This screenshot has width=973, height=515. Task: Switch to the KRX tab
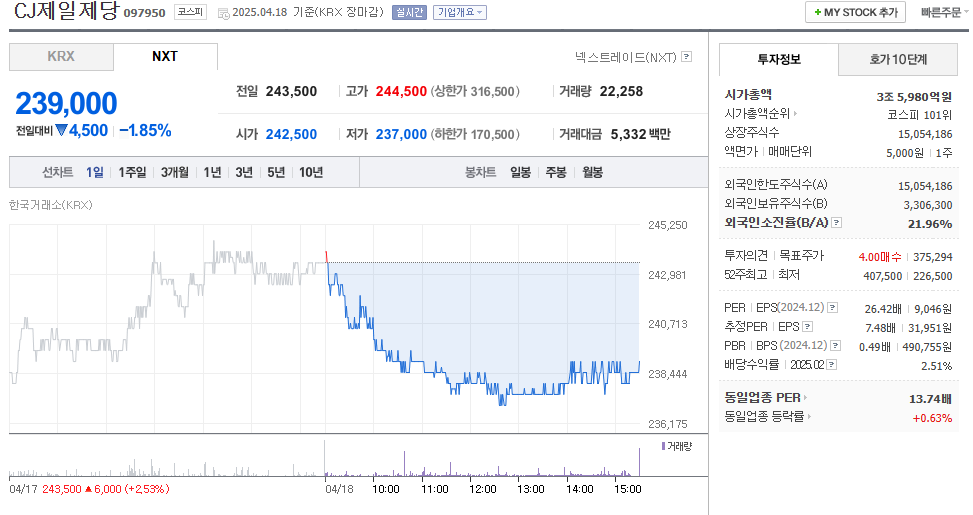coord(61,56)
